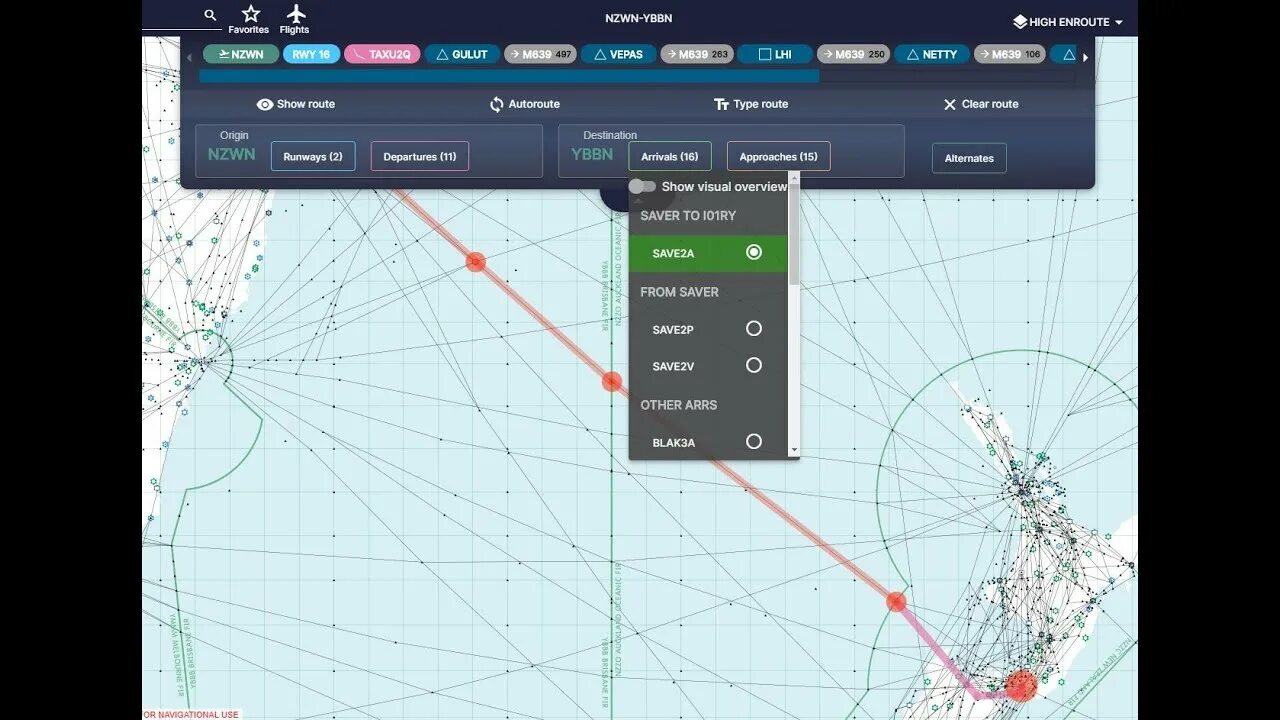Click the SAVER TO I01RY header

coord(688,216)
